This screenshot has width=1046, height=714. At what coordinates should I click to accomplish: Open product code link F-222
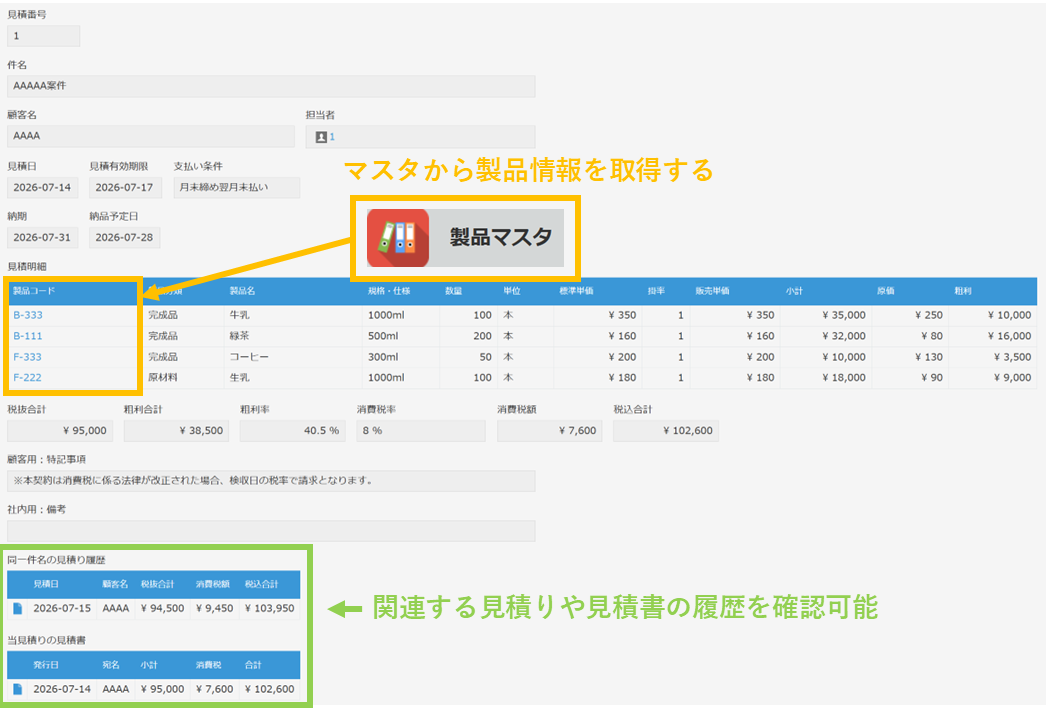click(27, 377)
